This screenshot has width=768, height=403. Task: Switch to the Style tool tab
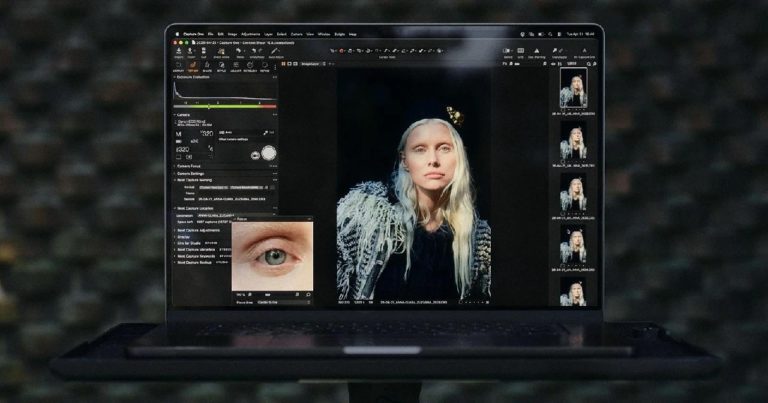click(221, 66)
